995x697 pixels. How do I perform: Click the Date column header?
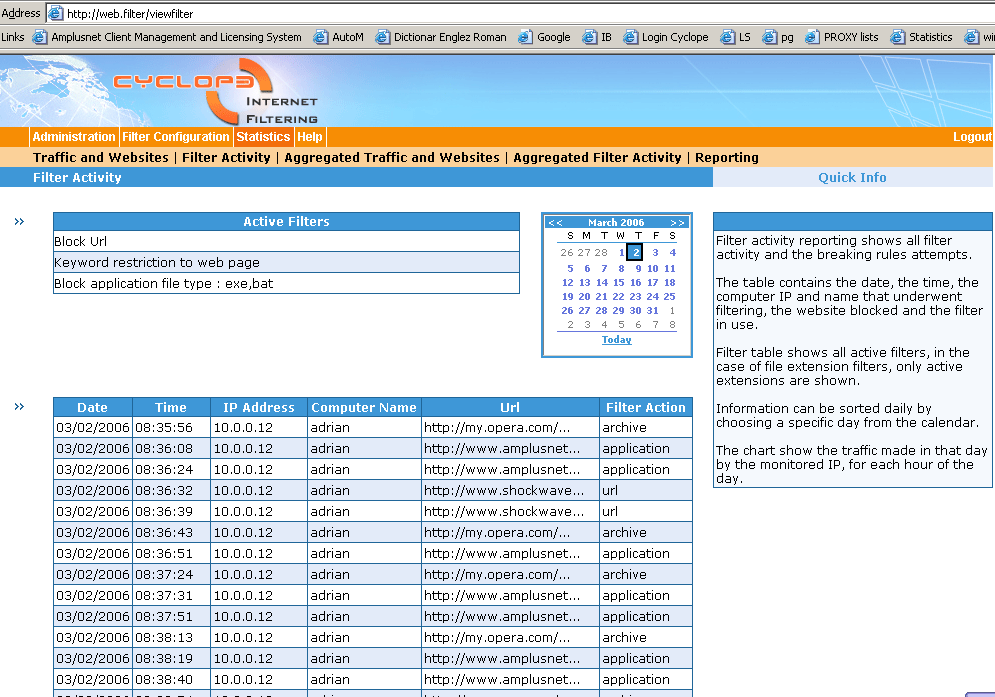click(93, 408)
